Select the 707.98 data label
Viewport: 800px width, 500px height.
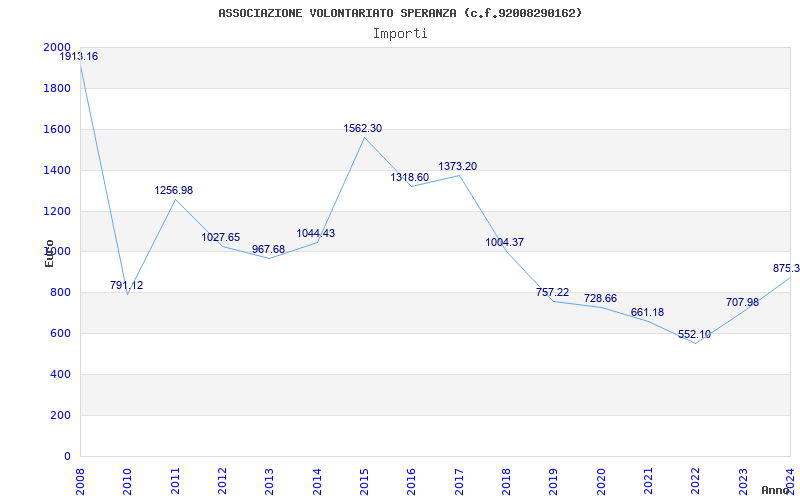pyautogui.click(x=742, y=303)
